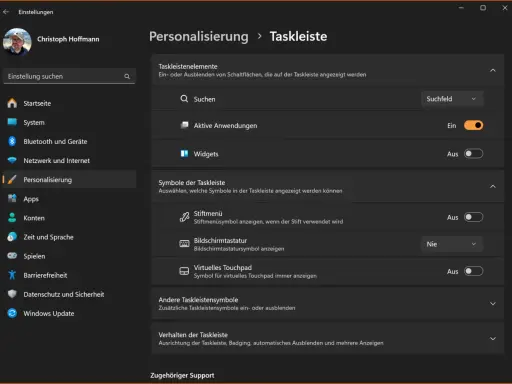Click the 'Einstellungen' window title
The width and height of the screenshot is (512, 384).
[x=36, y=12]
